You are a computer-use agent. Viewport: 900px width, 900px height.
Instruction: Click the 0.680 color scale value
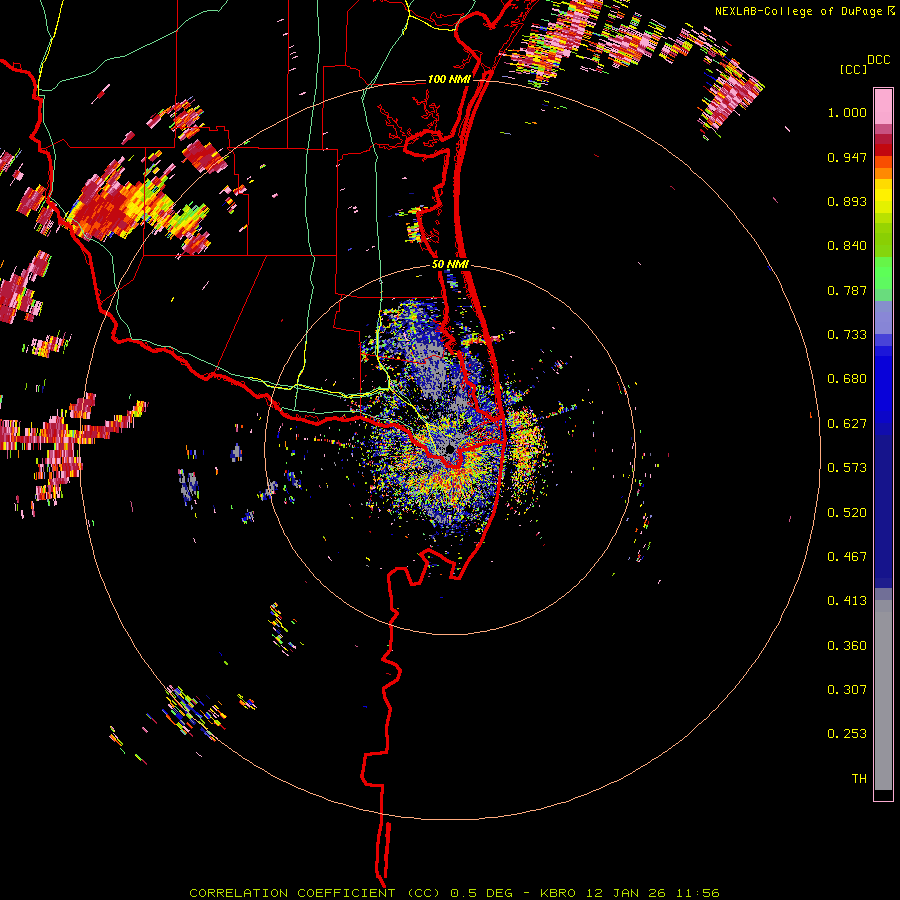click(847, 379)
